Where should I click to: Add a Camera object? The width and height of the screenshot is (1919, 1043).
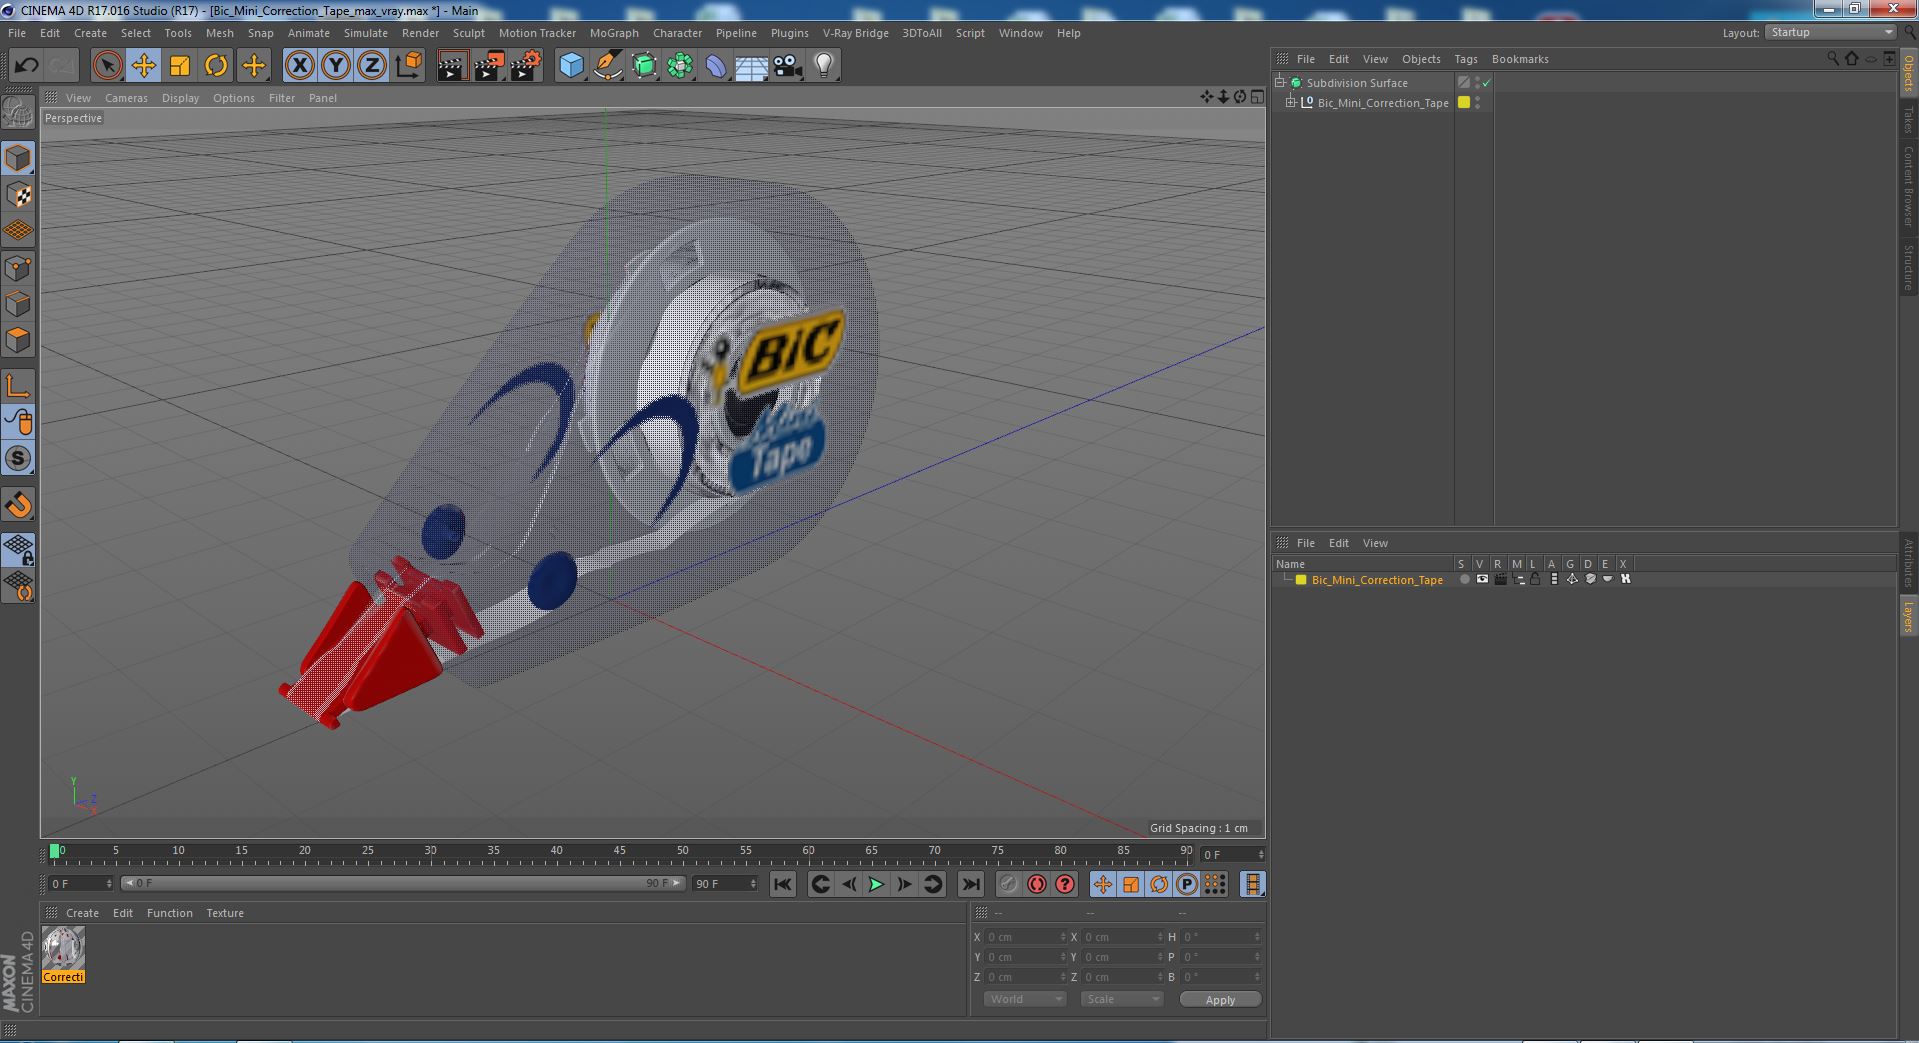pyautogui.click(x=788, y=66)
